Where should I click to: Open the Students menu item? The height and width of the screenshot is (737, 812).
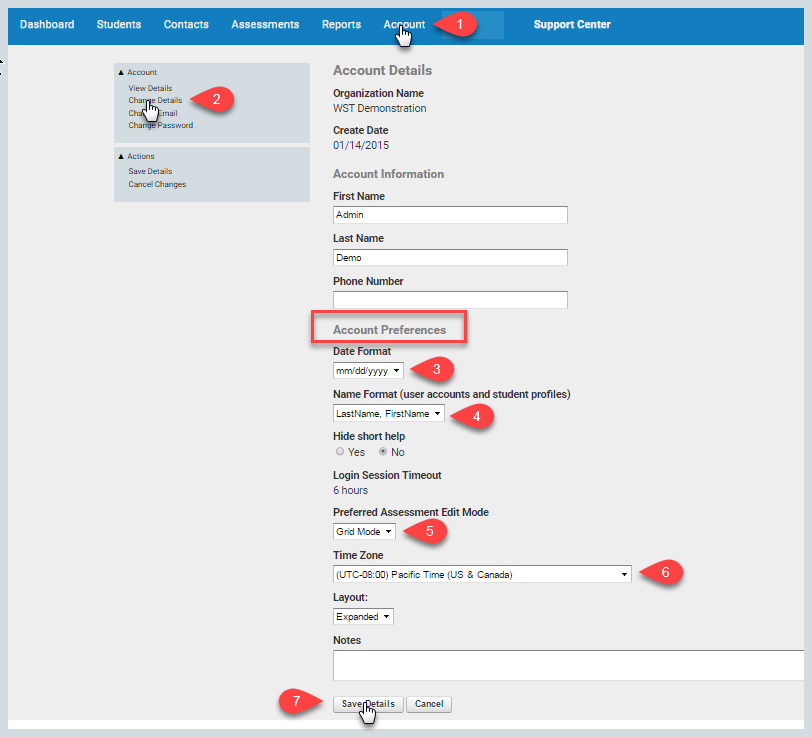coord(119,24)
